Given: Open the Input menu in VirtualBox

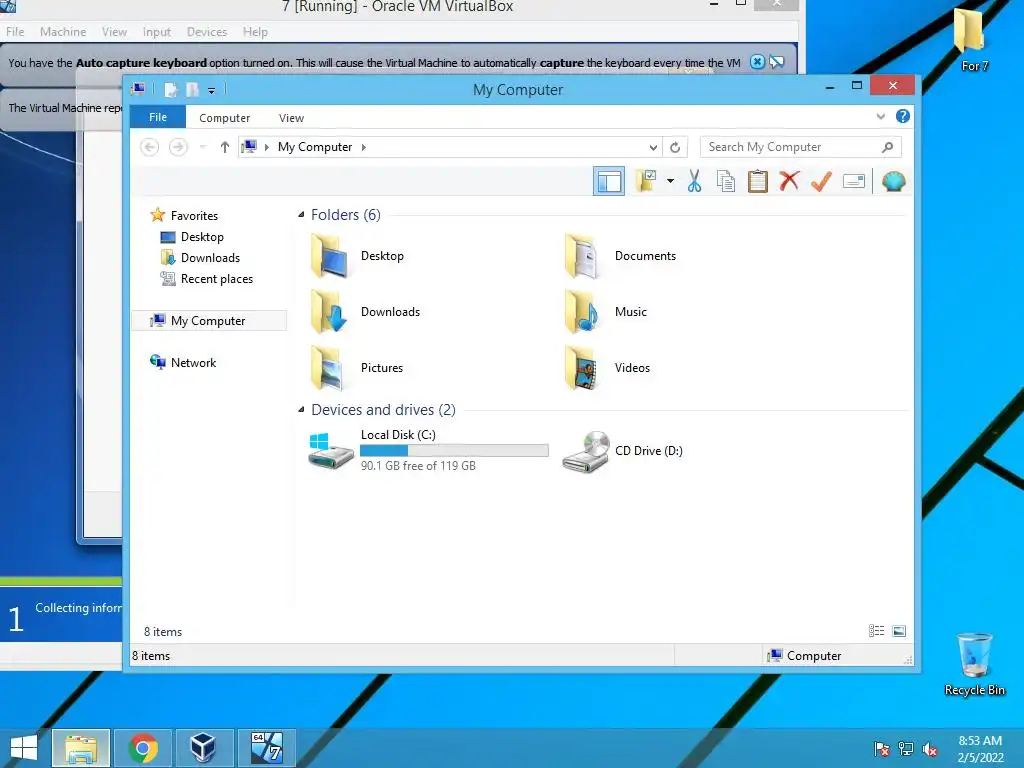Looking at the screenshot, I should 157,31.
